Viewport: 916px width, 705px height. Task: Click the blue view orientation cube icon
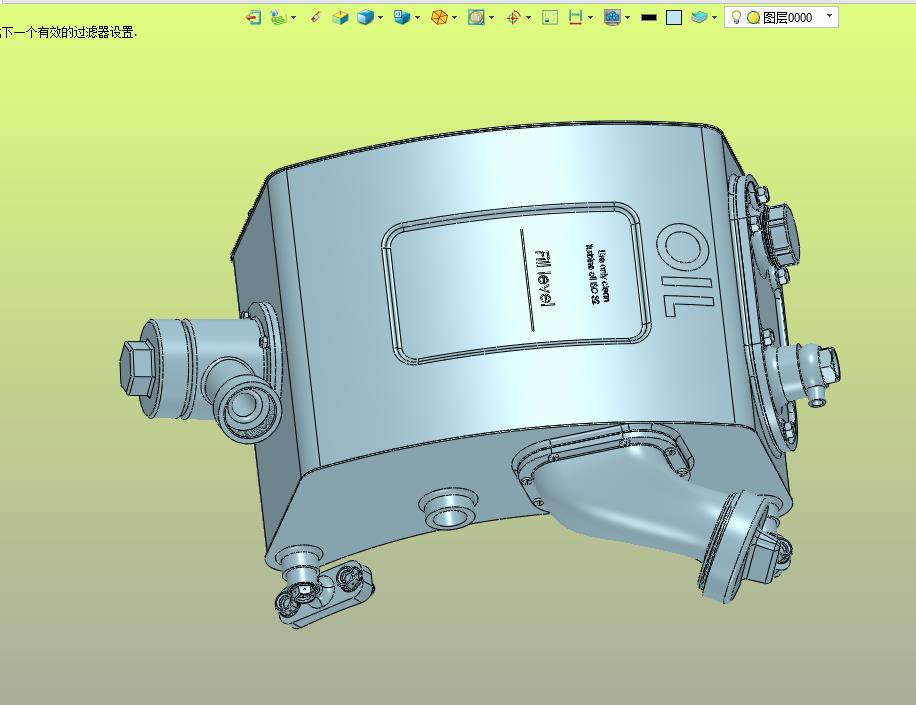tap(402, 18)
